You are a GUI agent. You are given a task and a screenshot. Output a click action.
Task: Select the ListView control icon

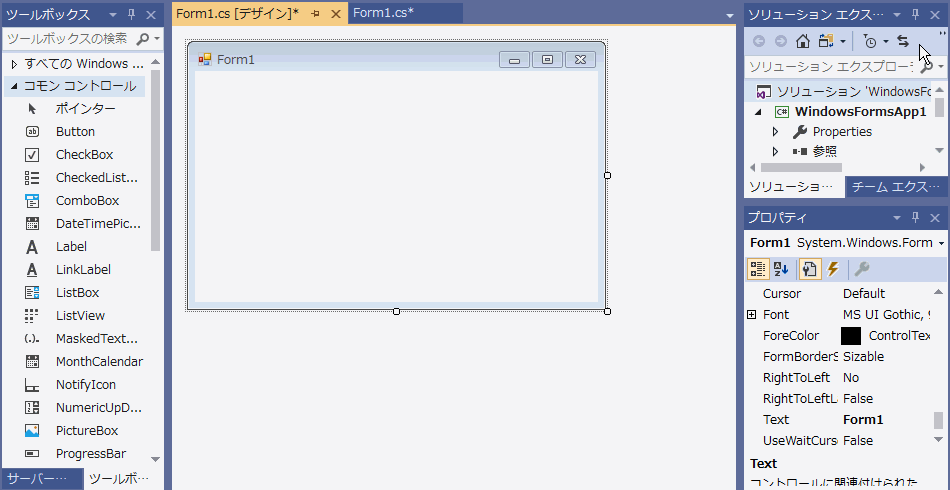[x=32, y=316]
